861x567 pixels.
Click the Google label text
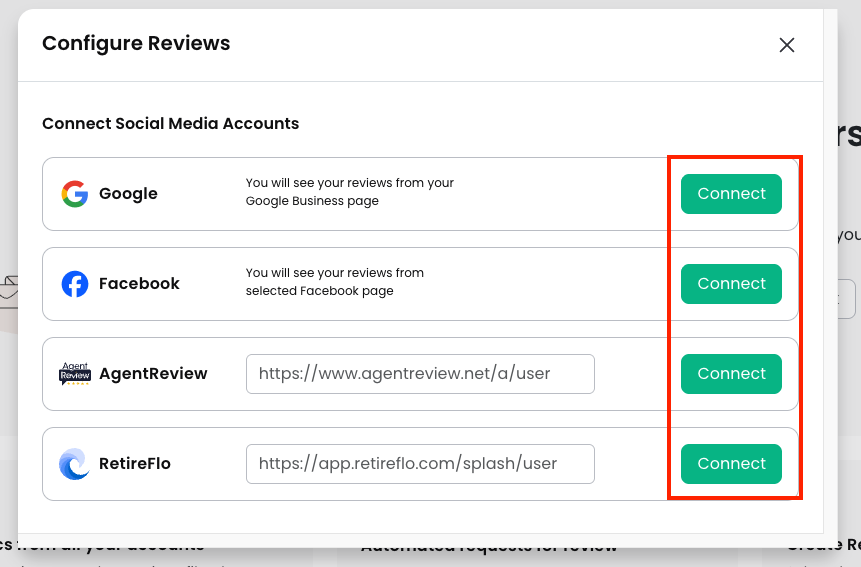pyautogui.click(x=128, y=194)
